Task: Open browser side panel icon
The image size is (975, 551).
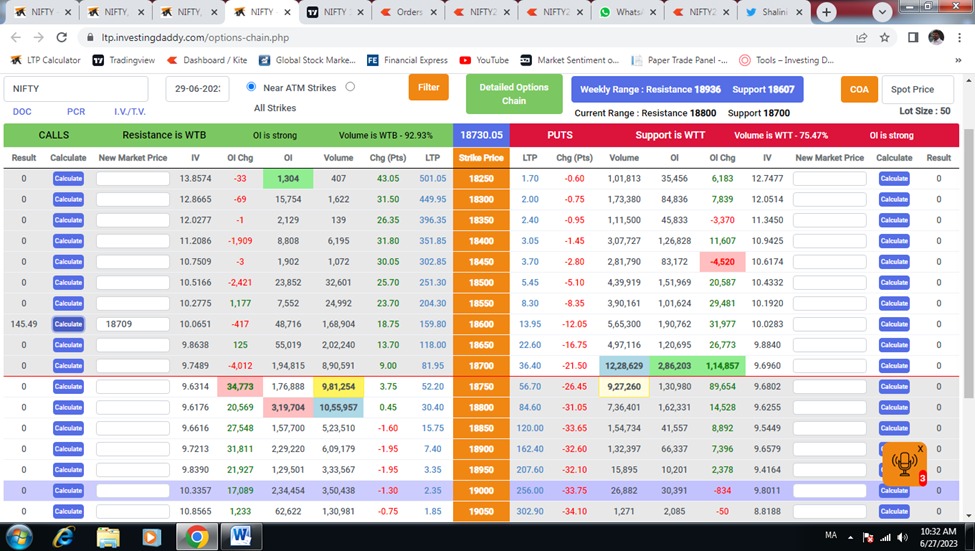Action: tap(913, 37)
